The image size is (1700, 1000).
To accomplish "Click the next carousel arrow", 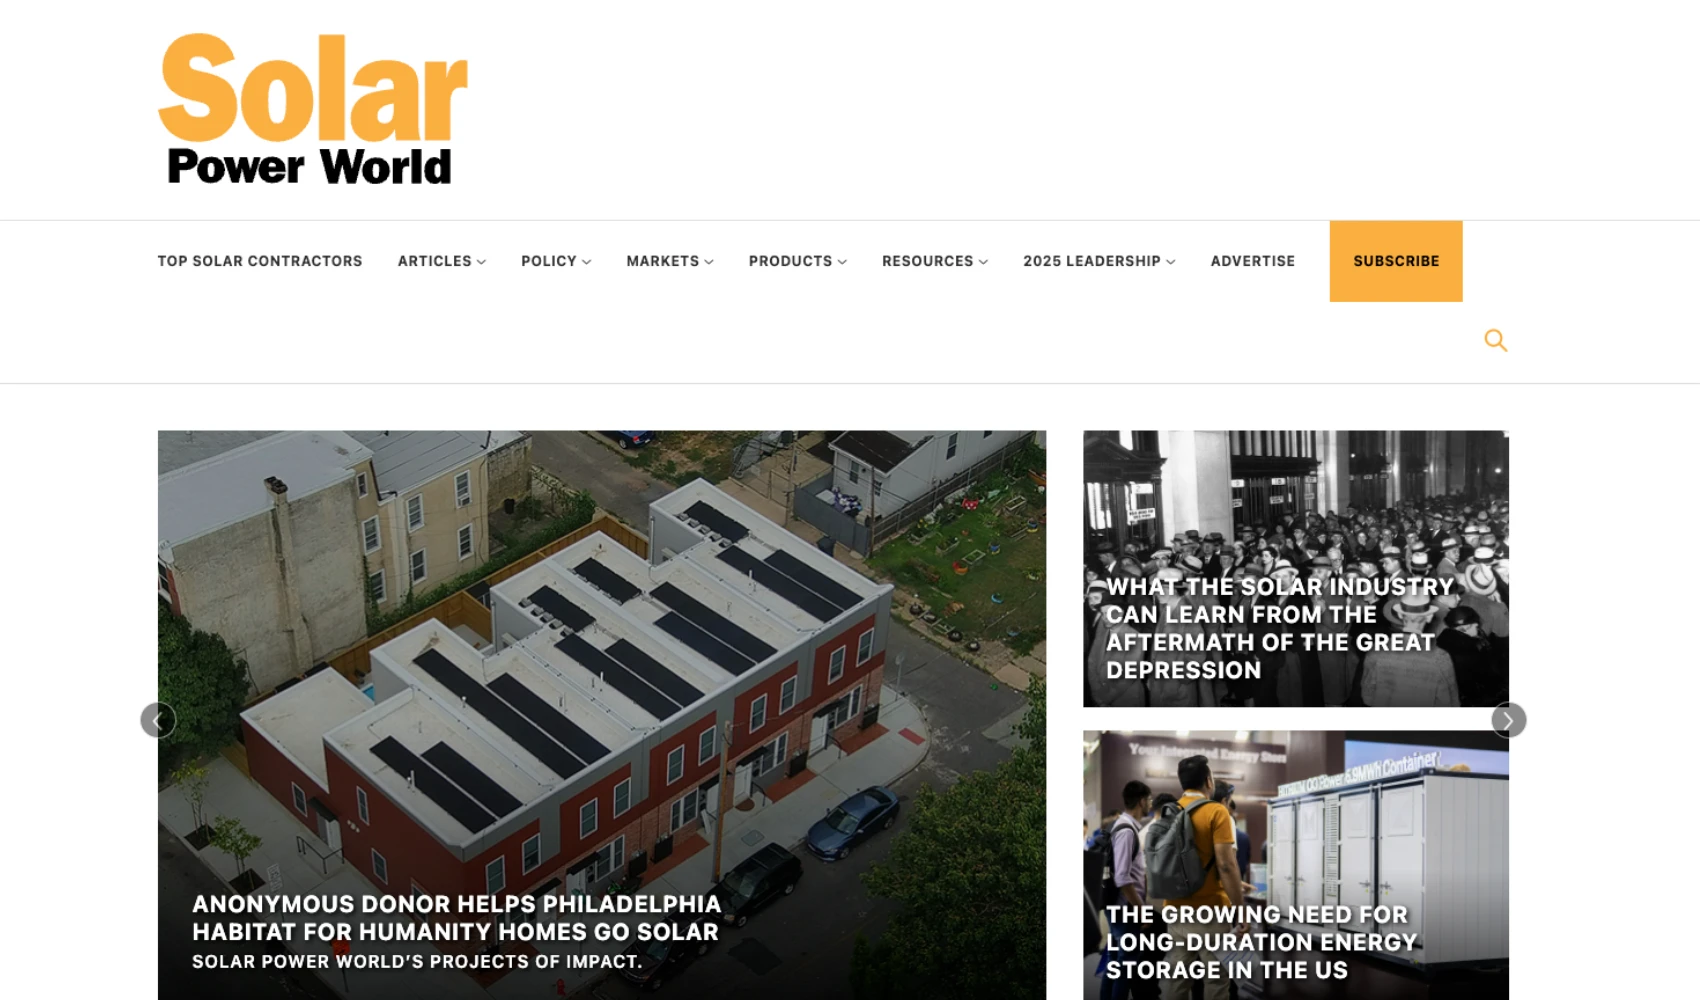I will click(1507, 719).
